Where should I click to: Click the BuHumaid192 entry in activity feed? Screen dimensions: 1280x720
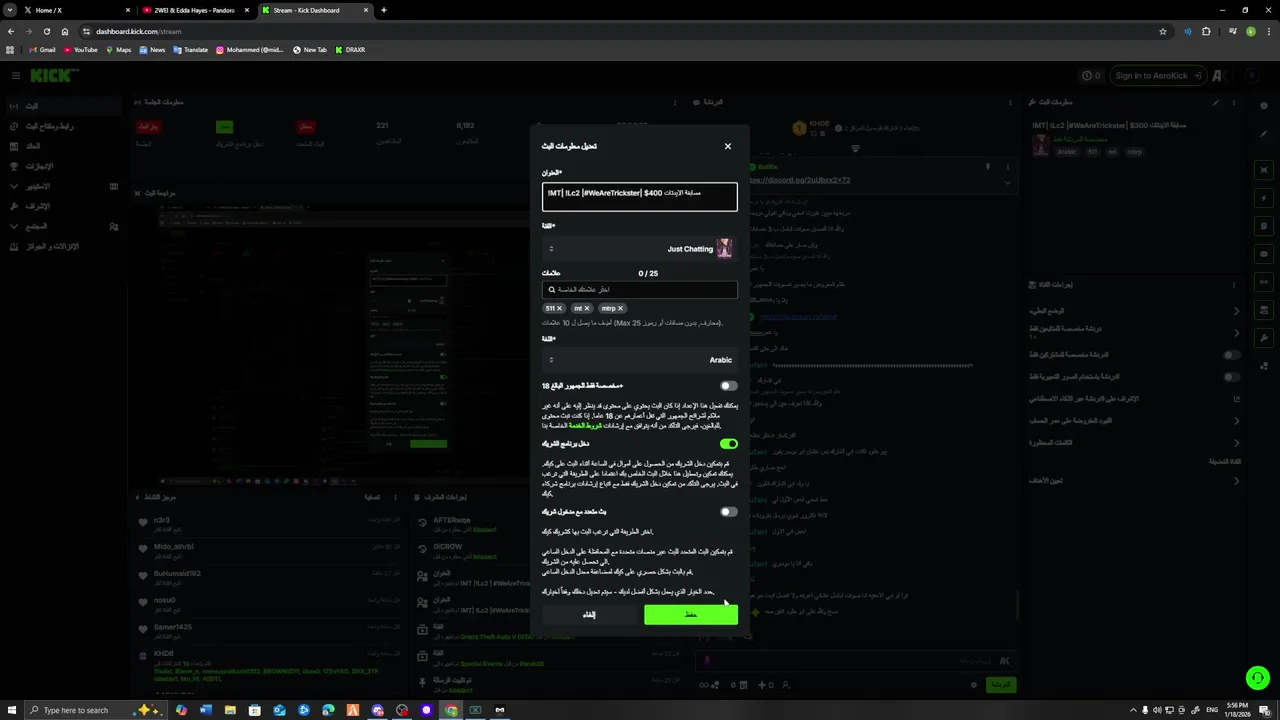click(x=177, y=574)
